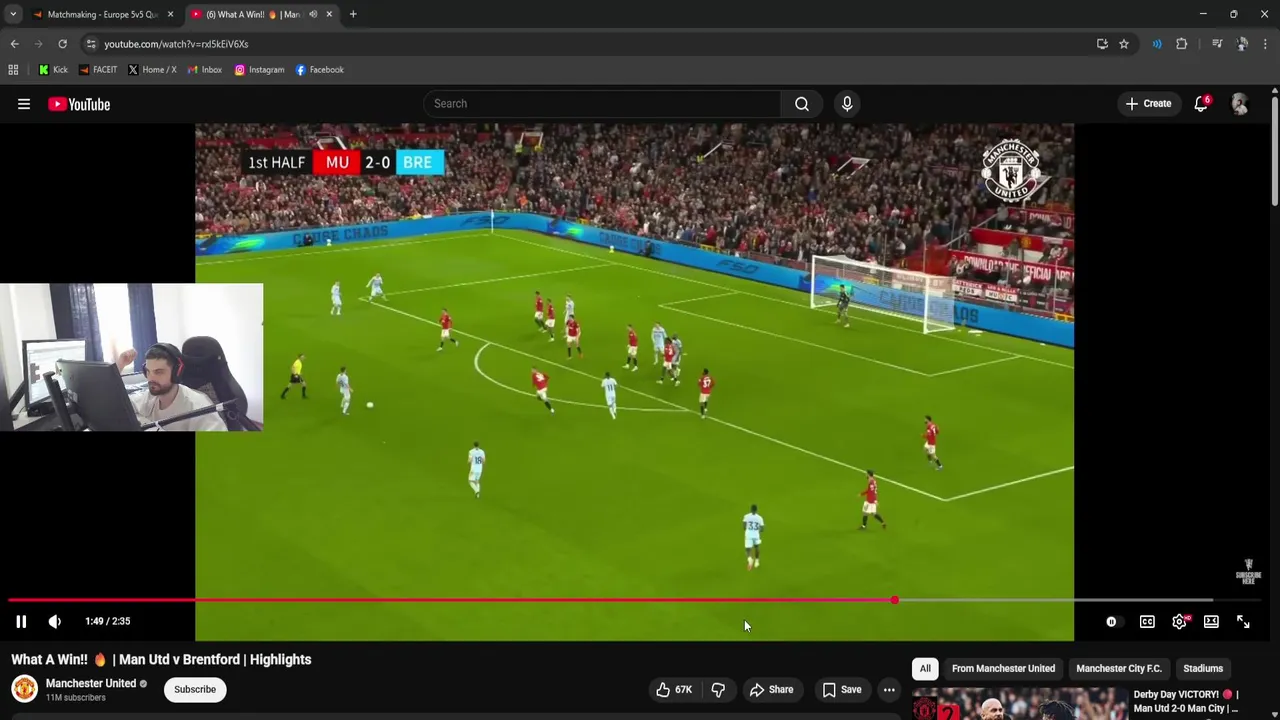Select From Manchester United chip
1280x720 pixels.
tap(1003, 668)
